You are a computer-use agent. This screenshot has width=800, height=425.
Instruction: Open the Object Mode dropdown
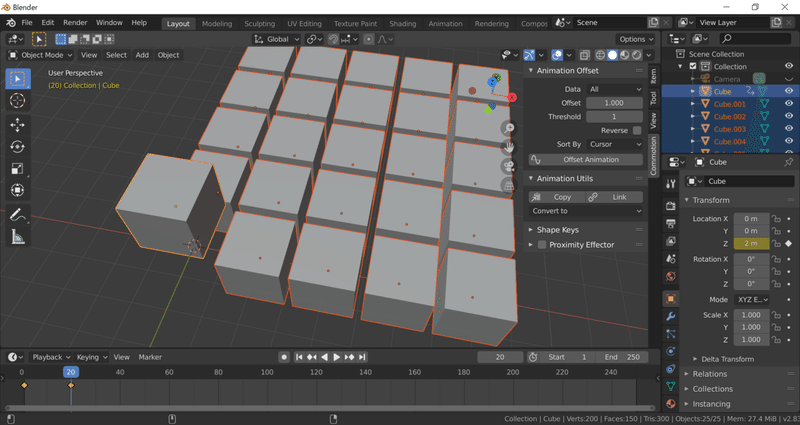(41, 55)
